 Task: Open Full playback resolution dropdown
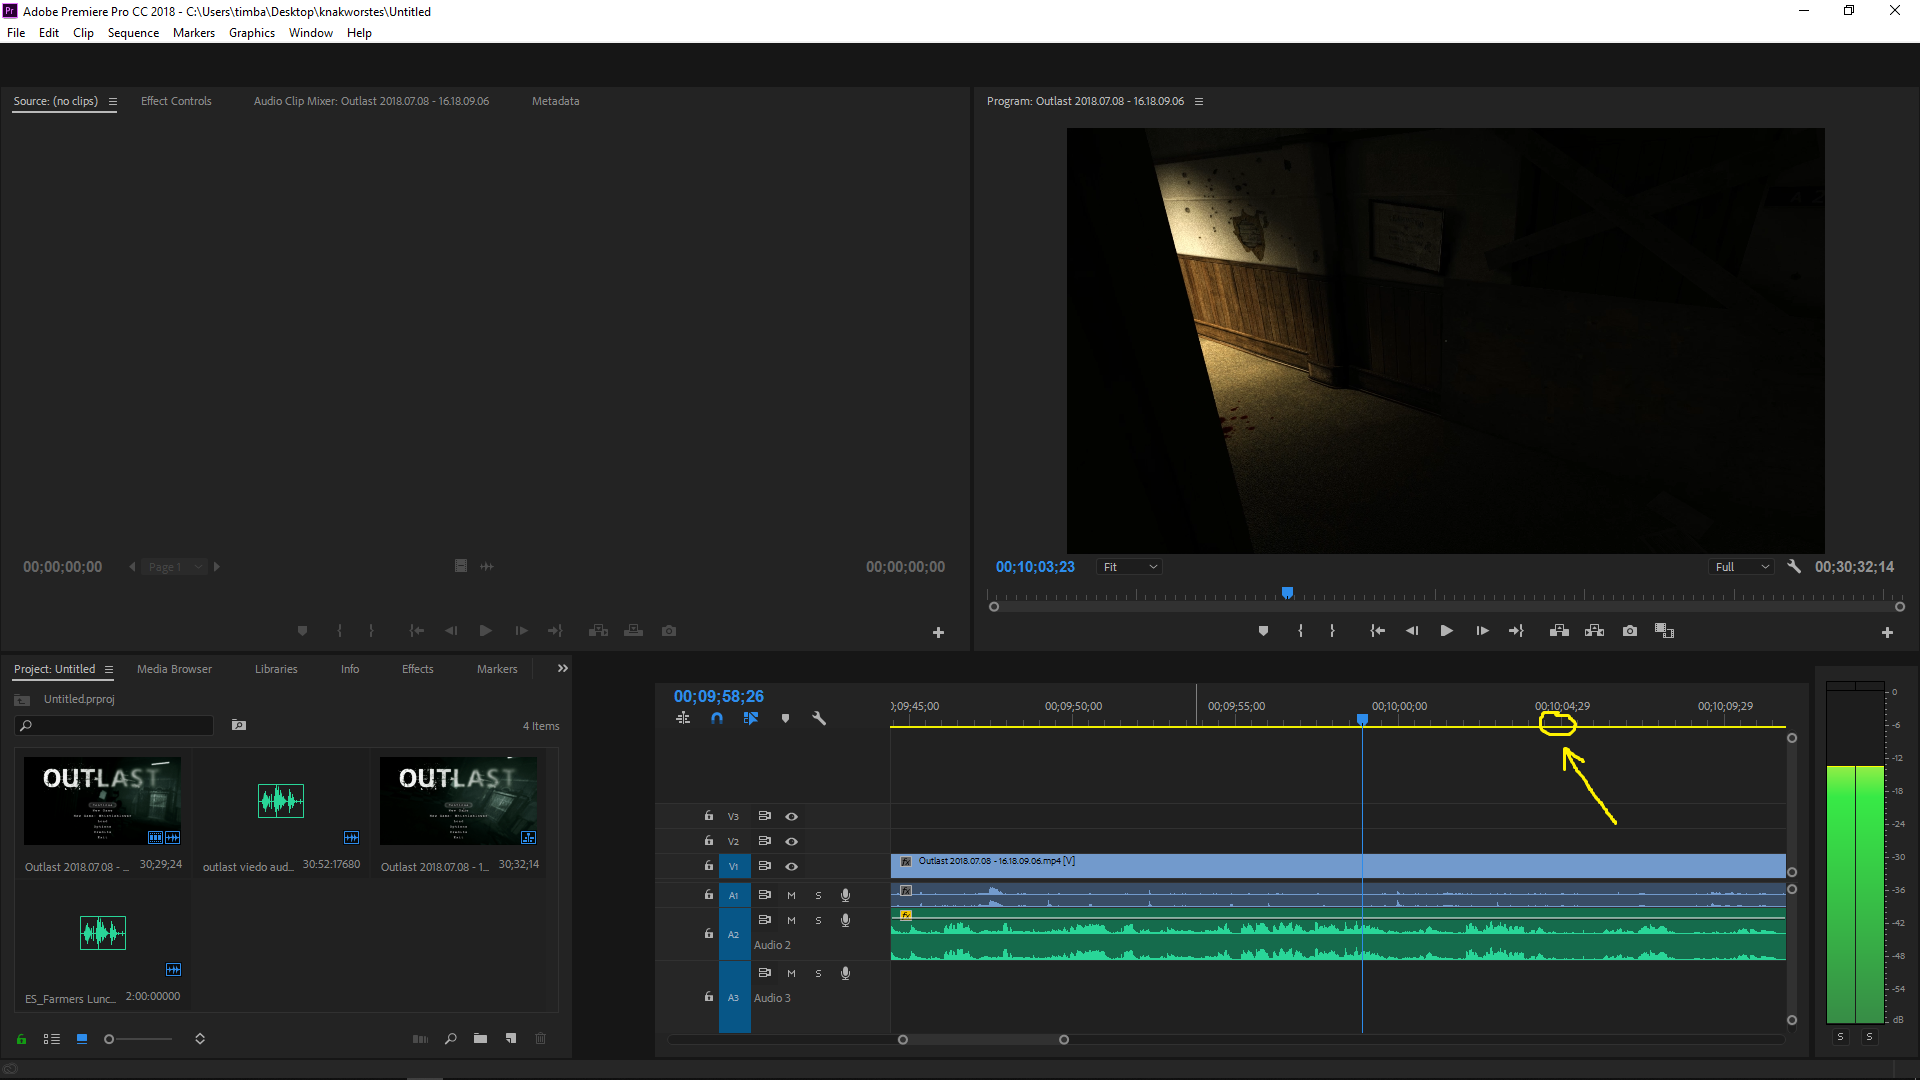[1741, 567]
